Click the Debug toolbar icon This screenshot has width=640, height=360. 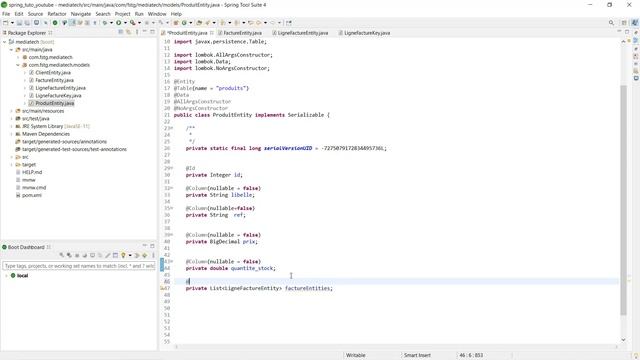coord(105,23)
